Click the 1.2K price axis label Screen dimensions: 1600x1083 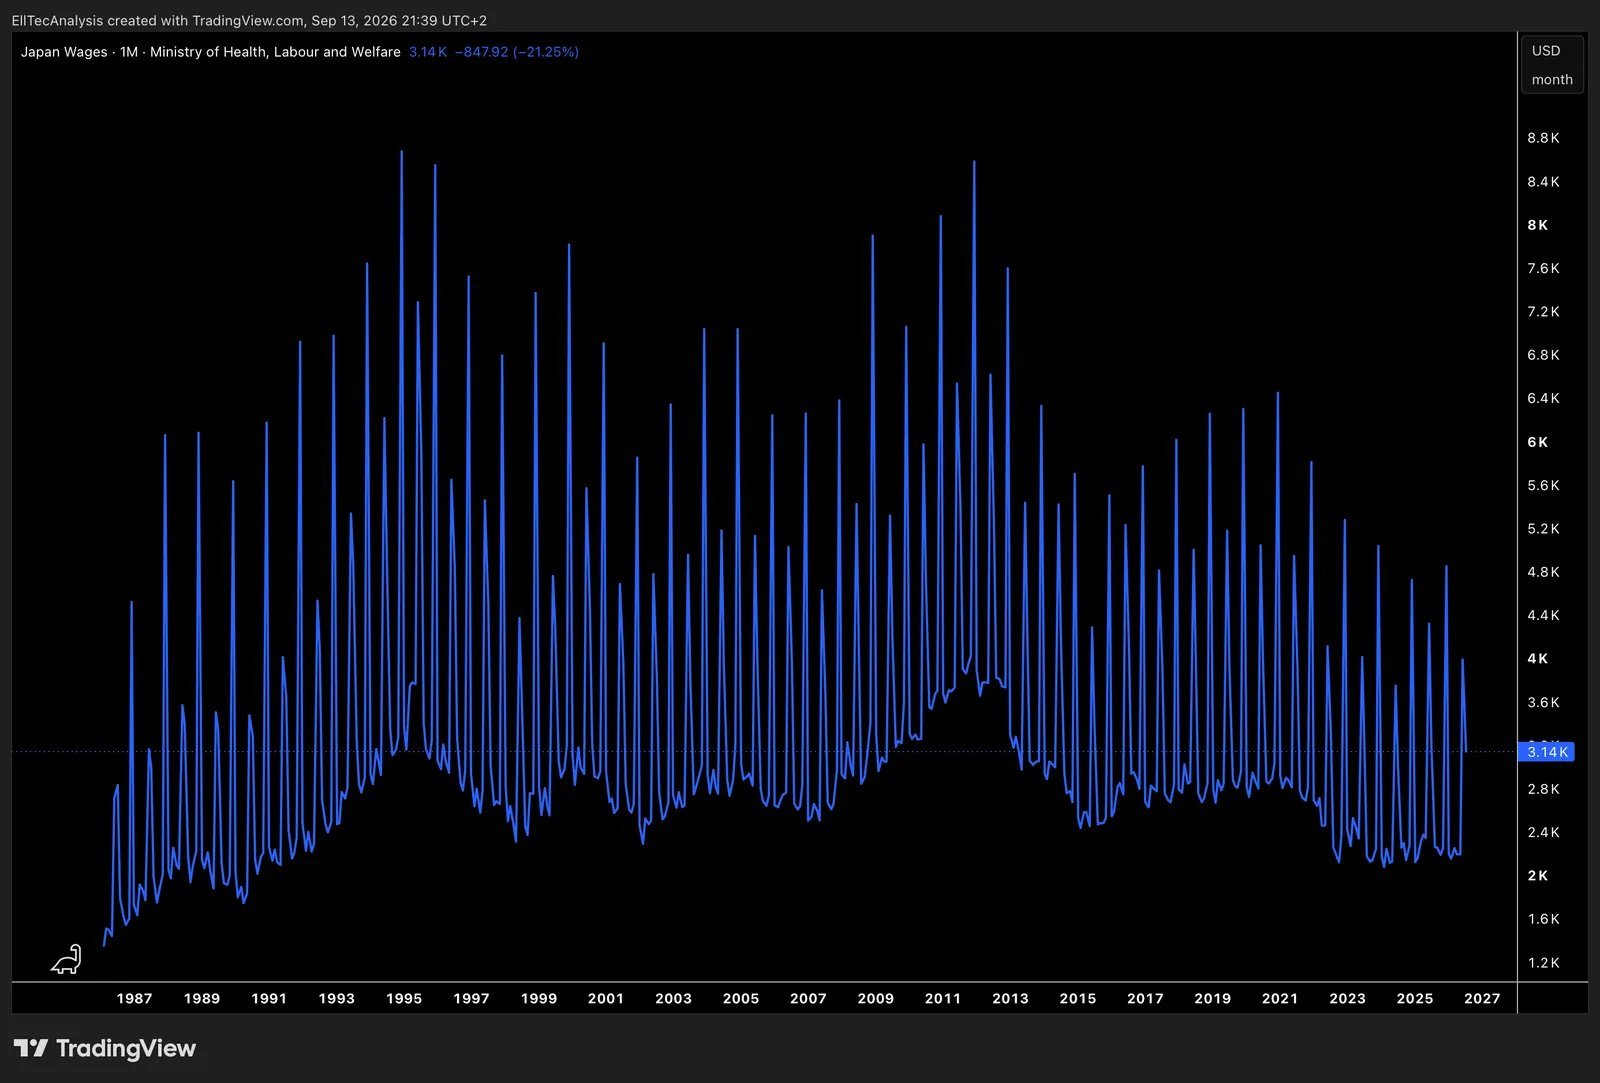1543,963
